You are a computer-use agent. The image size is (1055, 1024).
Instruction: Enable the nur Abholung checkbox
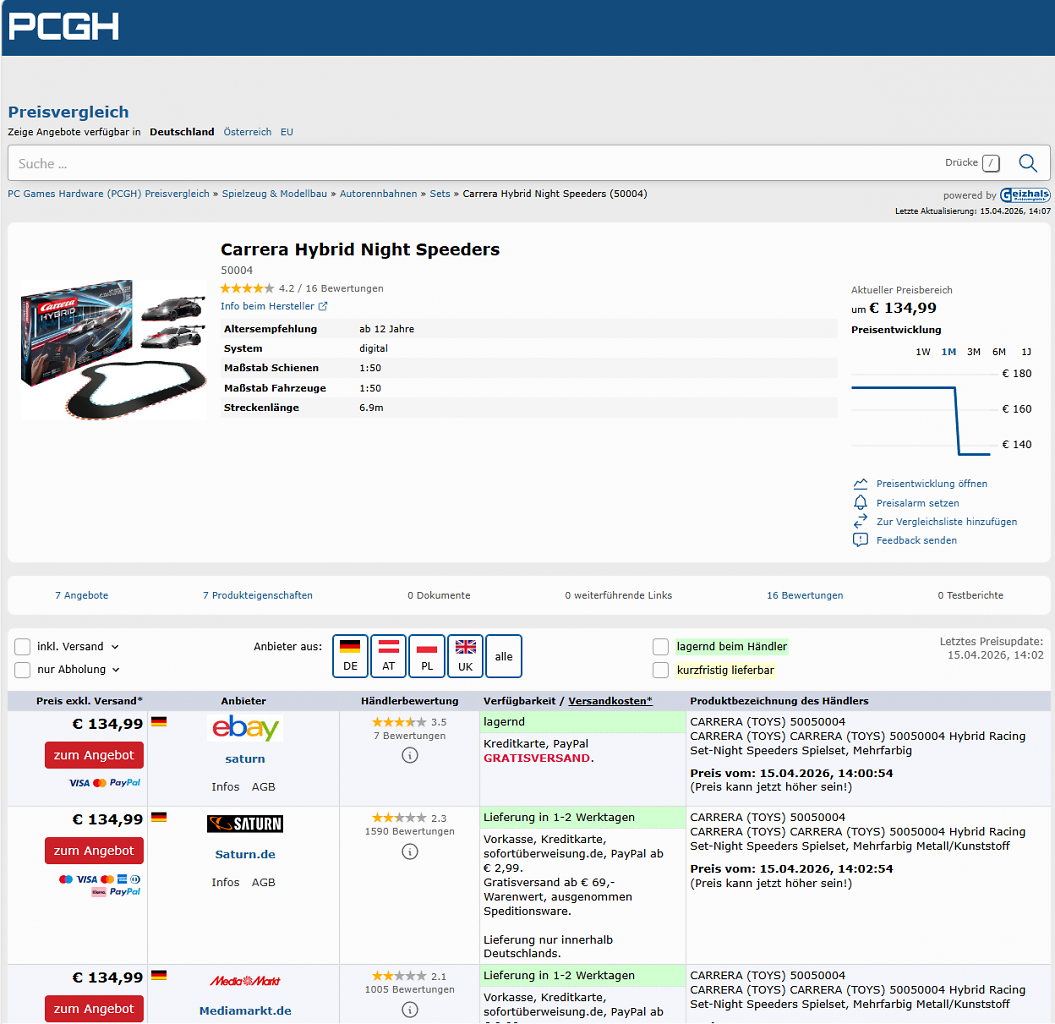pos(22,669)
